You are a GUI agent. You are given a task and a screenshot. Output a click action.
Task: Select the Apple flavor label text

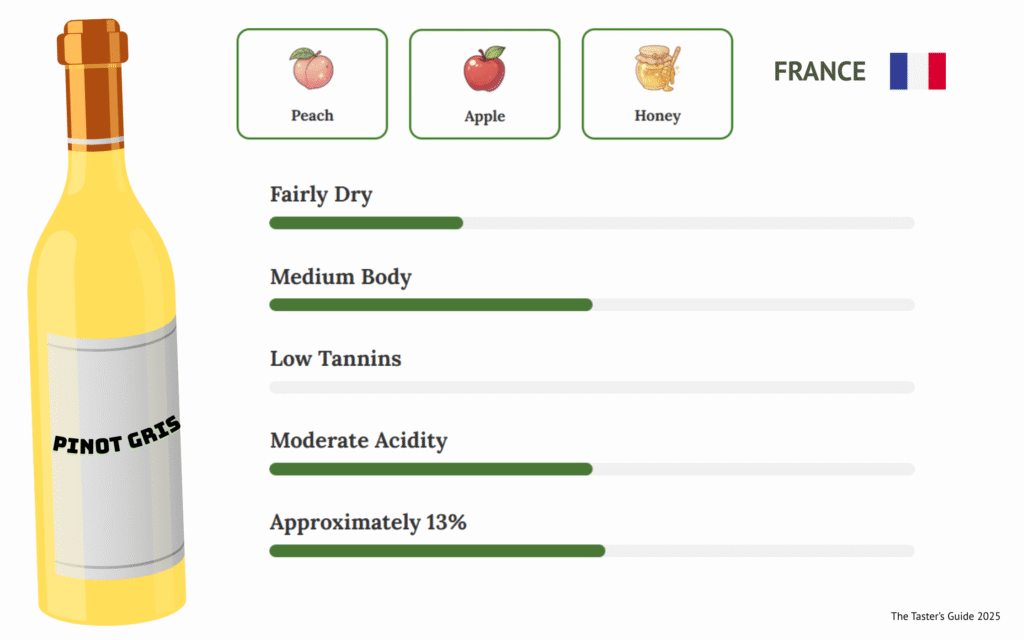484,117
